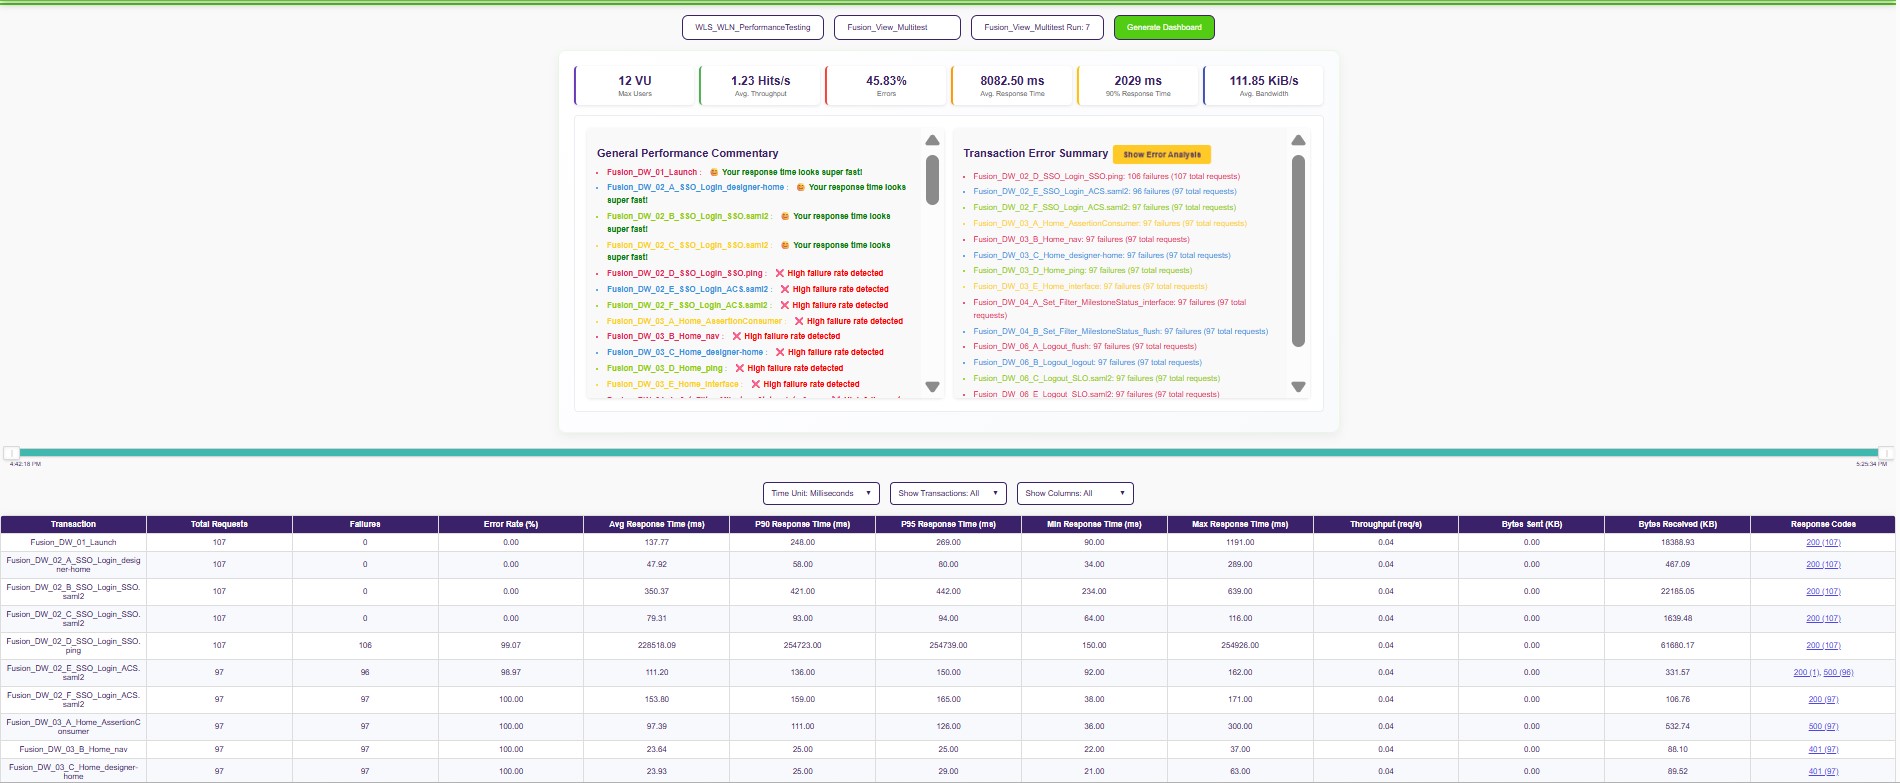
Task: Click scroll-down arrow in General Performance Commentary
Action: coord(932,387)
